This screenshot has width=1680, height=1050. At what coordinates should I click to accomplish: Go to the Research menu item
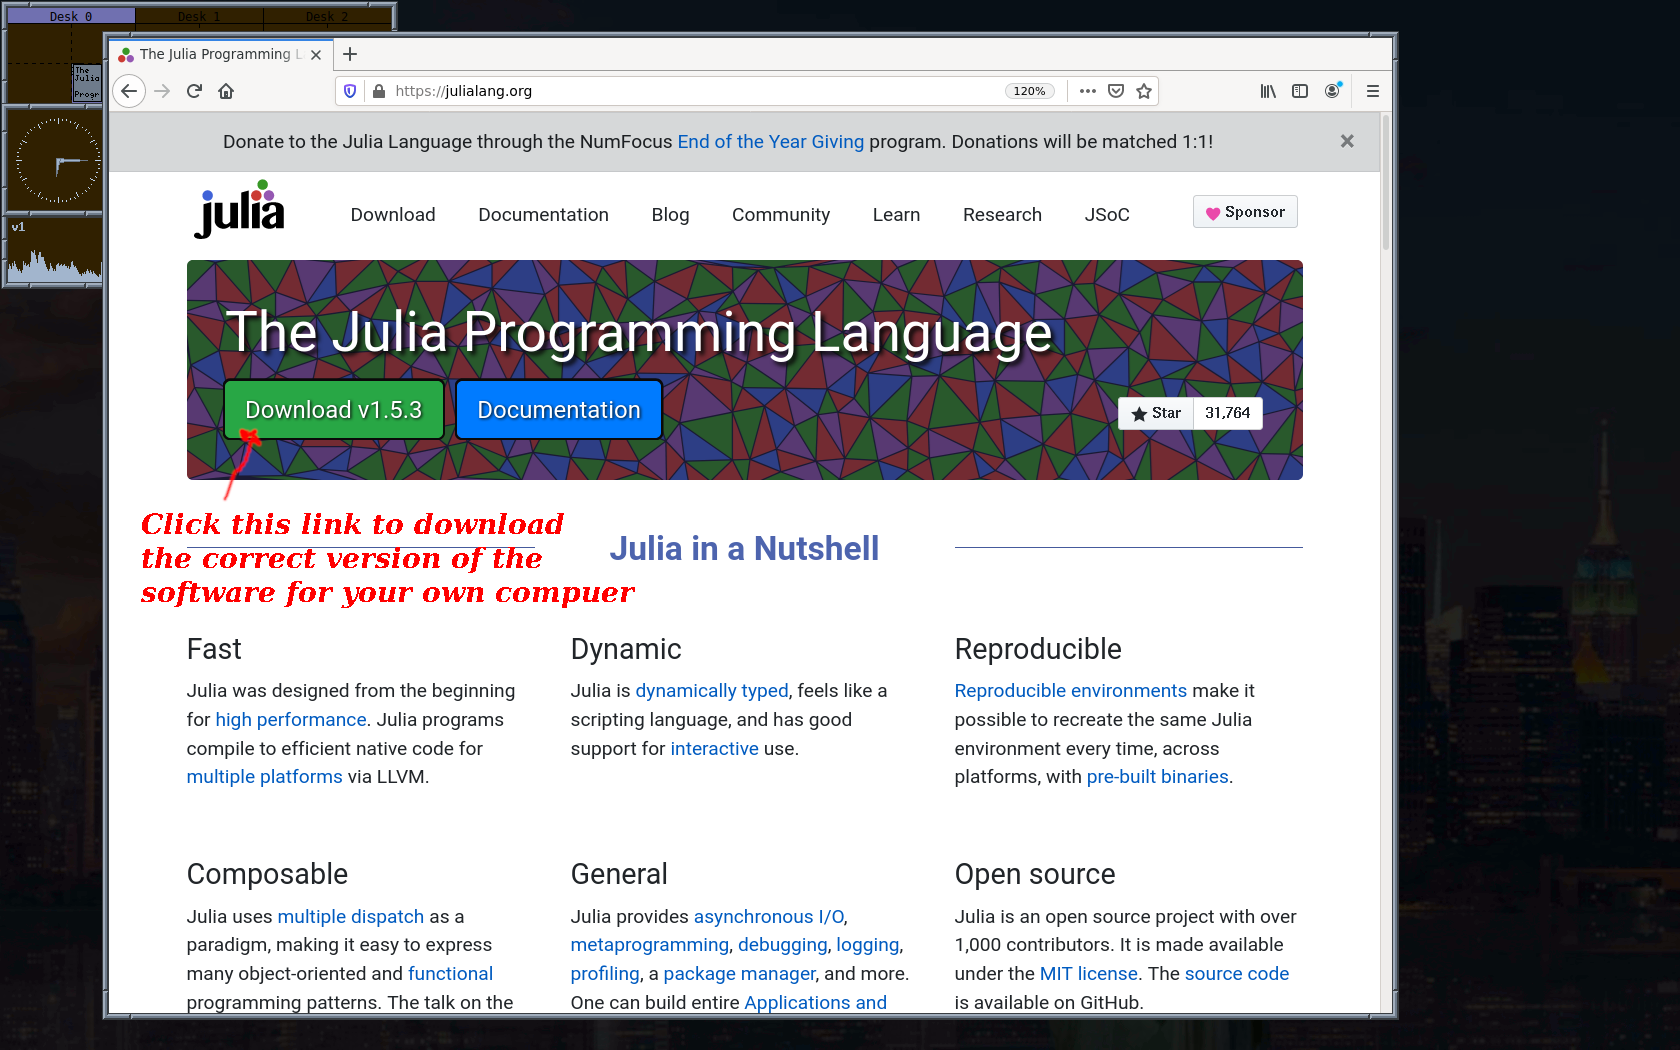click(x=1002, y=215)
